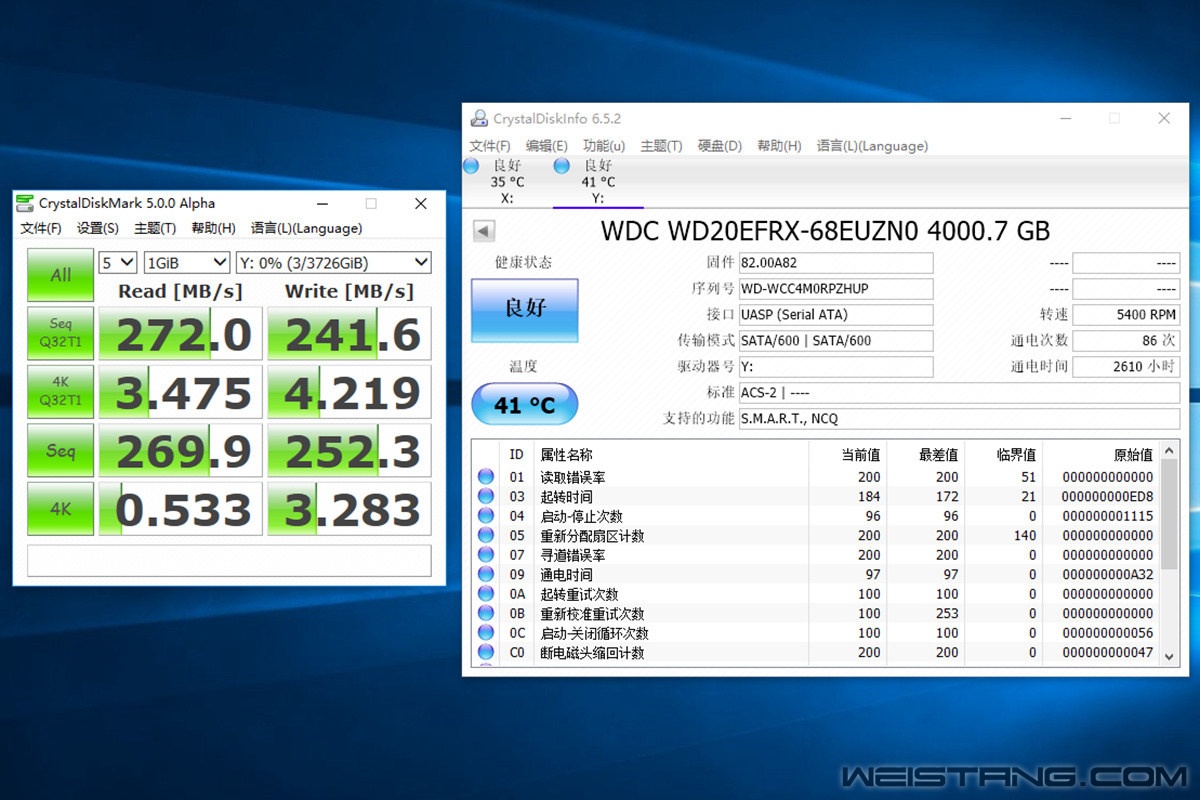
Task: Click the serial number field WD-WCC4M0RPZHUP
Action: coord(836,289)
